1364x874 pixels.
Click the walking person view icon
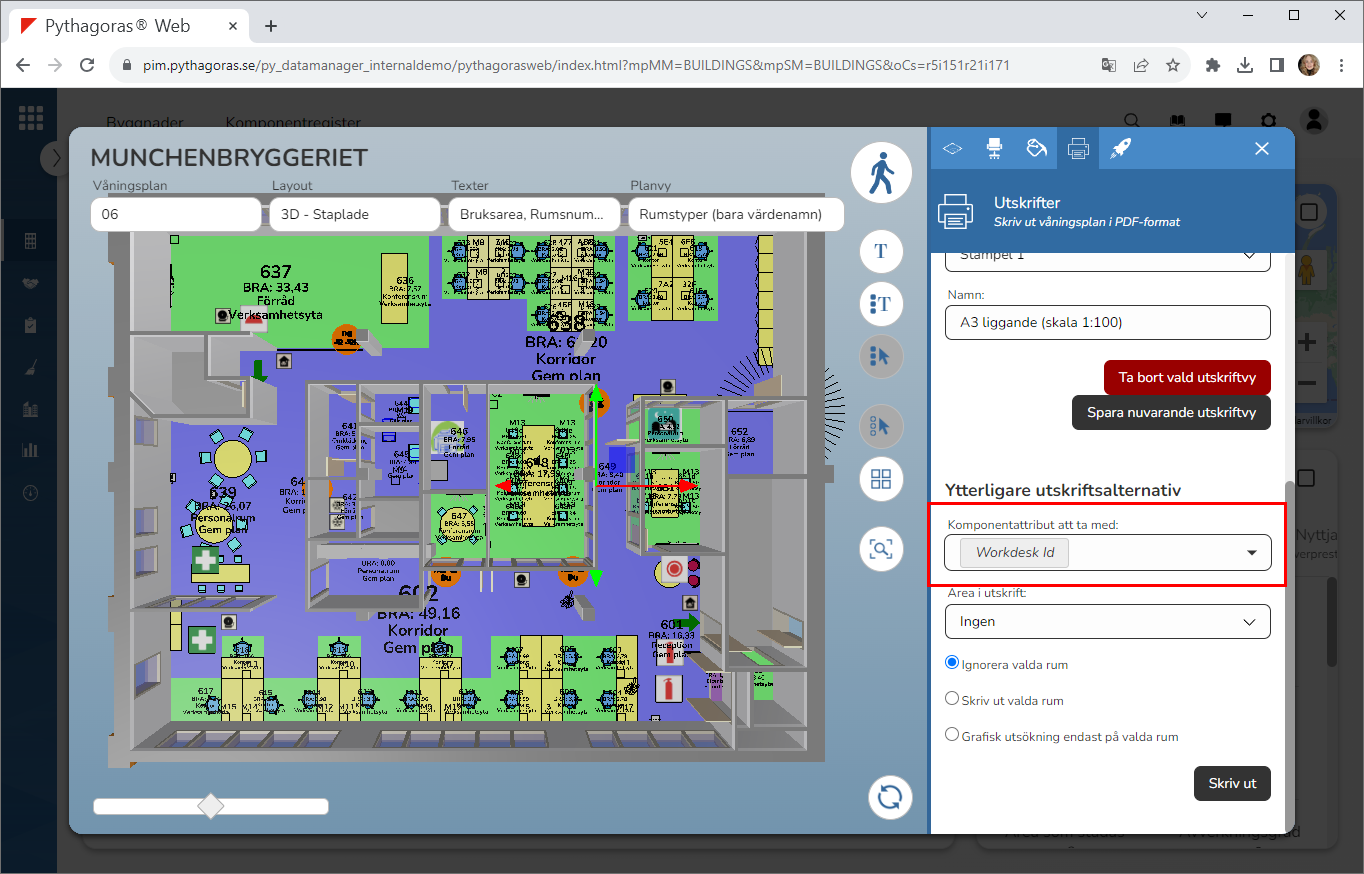click(x=881, y=173)
